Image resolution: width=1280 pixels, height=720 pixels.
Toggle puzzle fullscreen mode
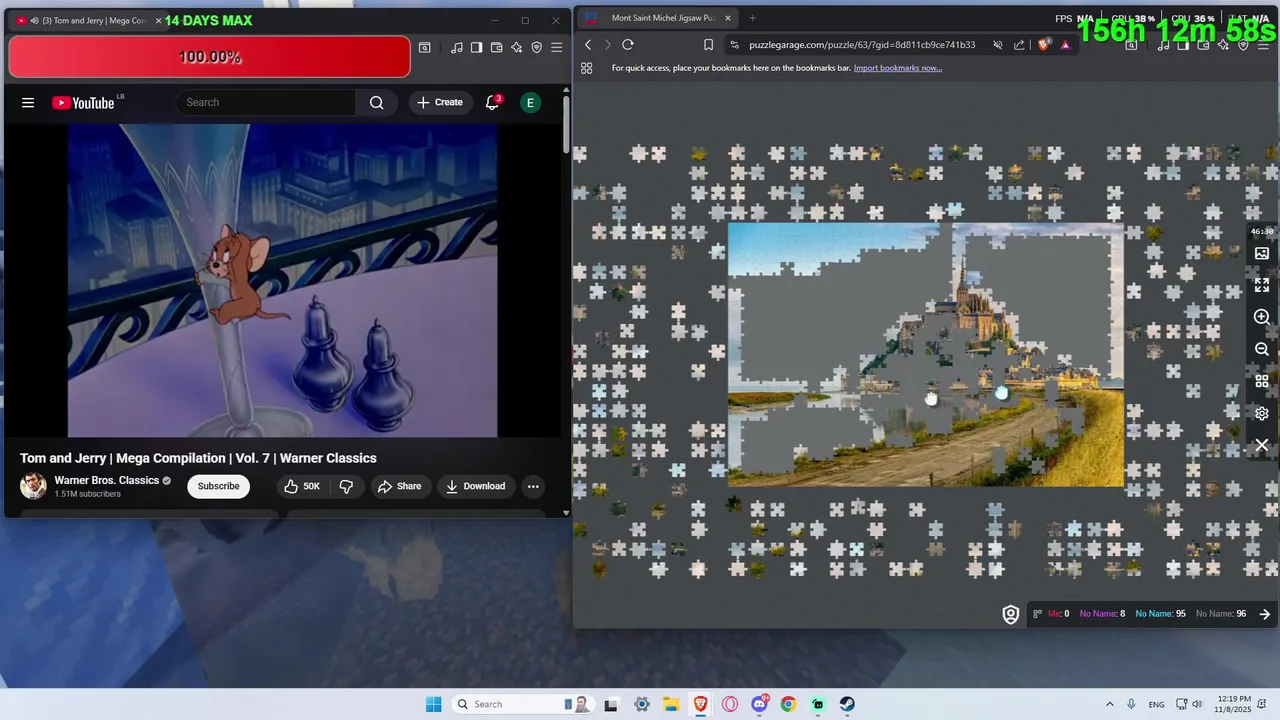click(x=1262, y=285)
